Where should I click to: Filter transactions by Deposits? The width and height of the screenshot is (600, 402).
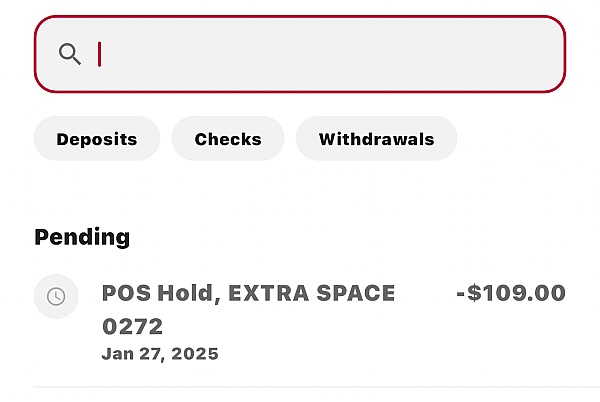point(97,138)
